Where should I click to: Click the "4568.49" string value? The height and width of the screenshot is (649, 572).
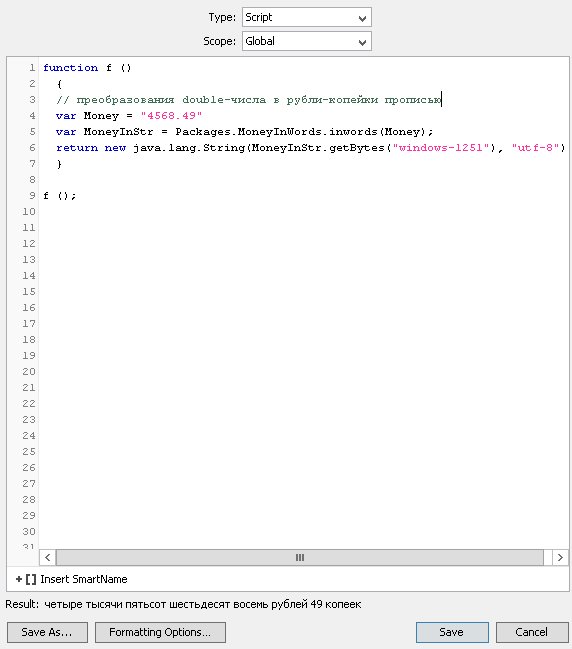pos(171,116)
